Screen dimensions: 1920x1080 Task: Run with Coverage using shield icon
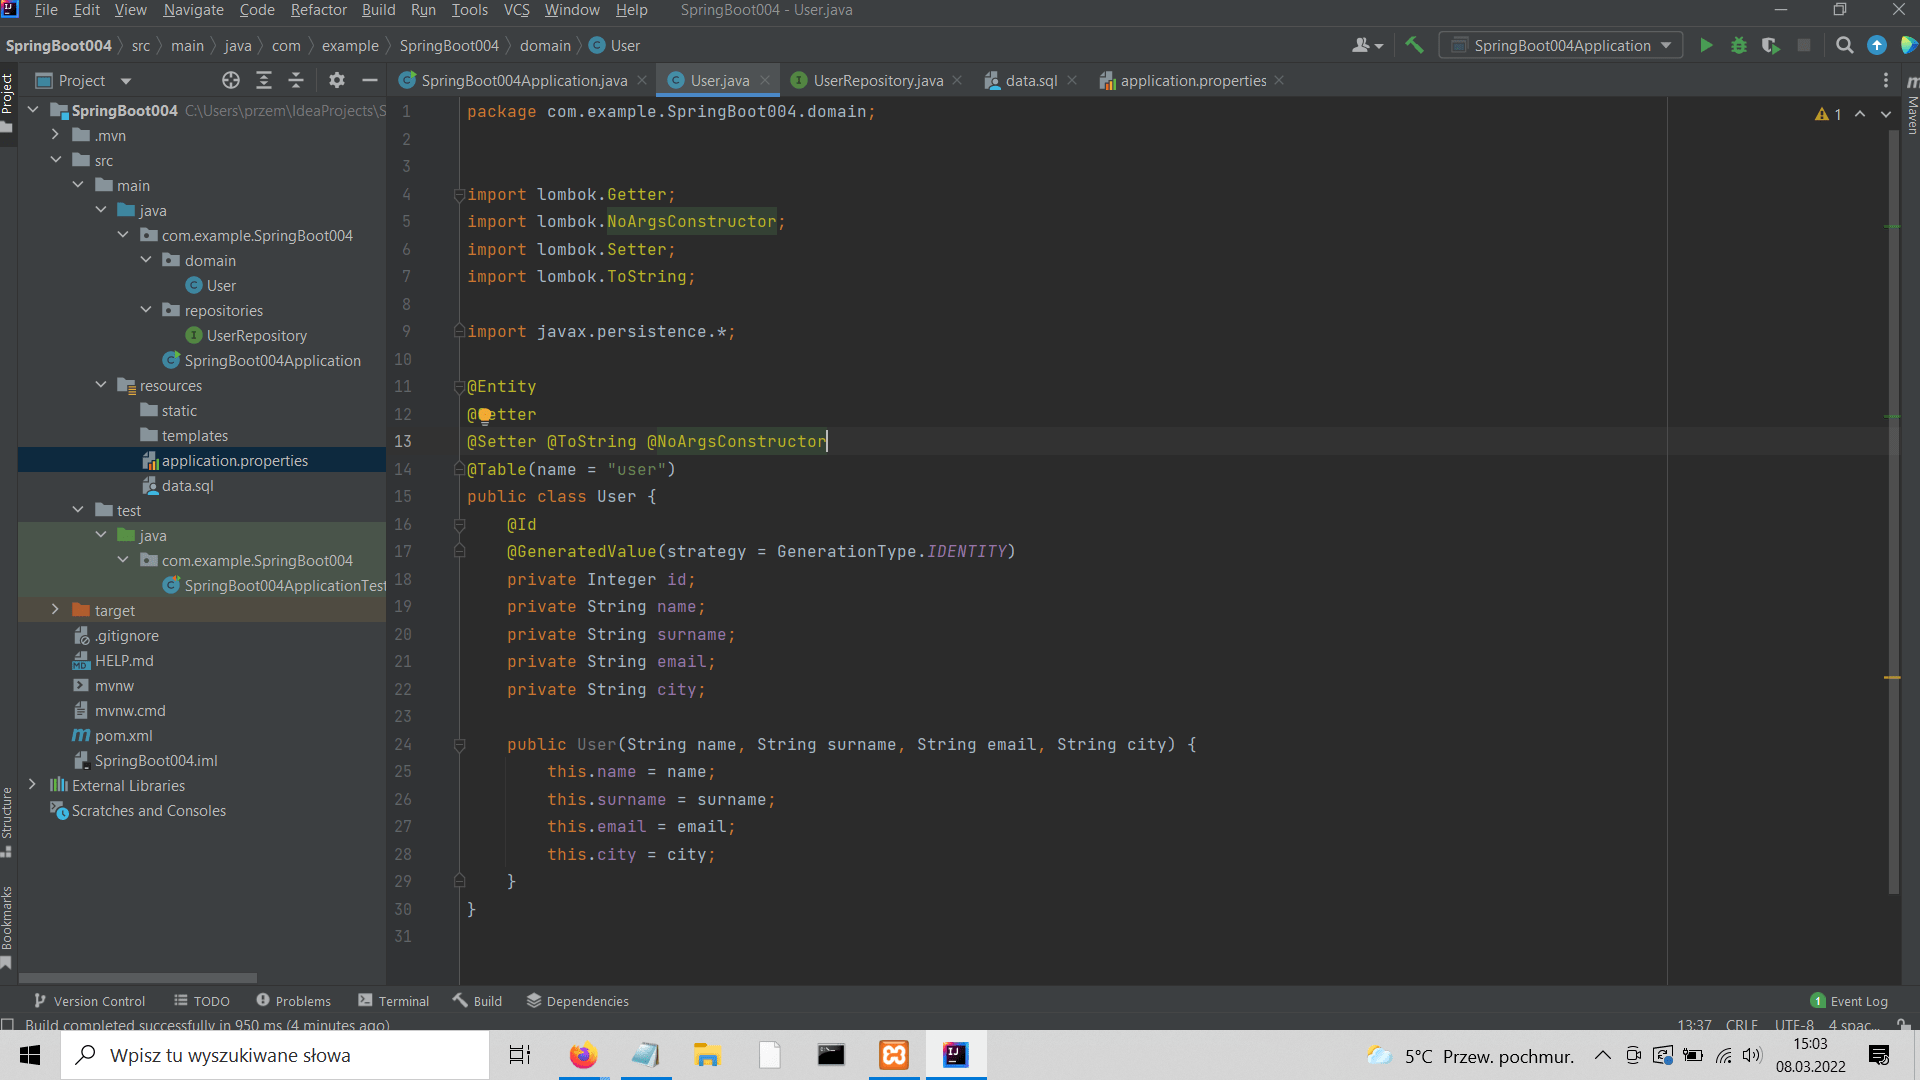tap(1771, 45)
